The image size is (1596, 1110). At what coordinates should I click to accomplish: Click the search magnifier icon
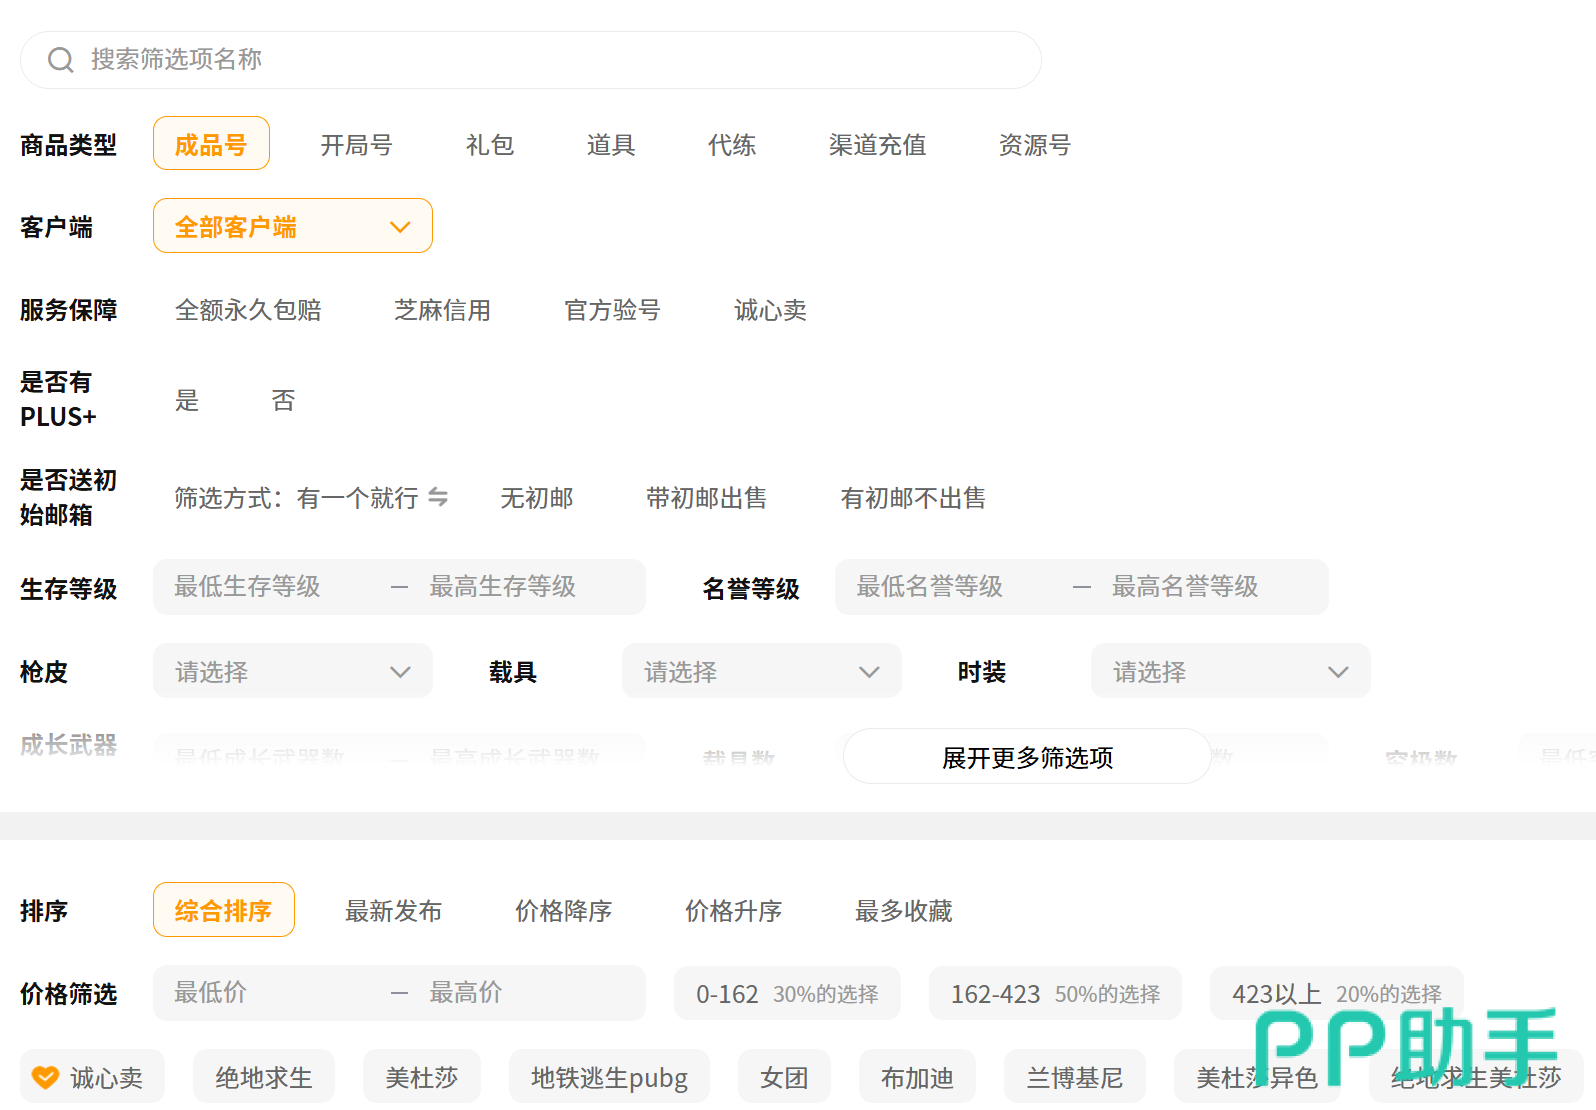coord(61,60)
